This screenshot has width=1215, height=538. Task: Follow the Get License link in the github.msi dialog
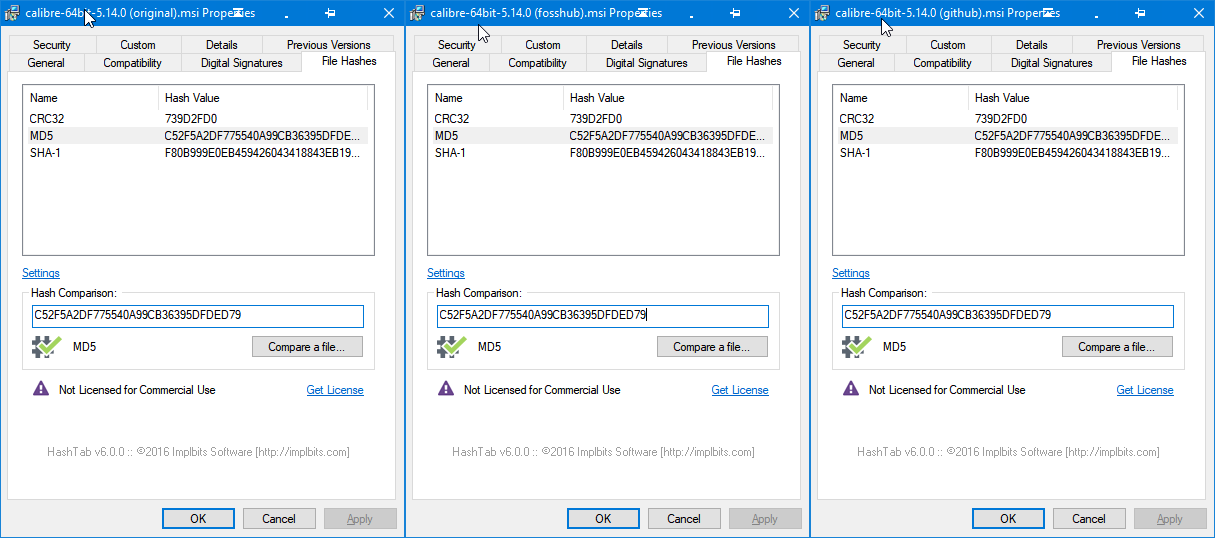click(1145, 390)
